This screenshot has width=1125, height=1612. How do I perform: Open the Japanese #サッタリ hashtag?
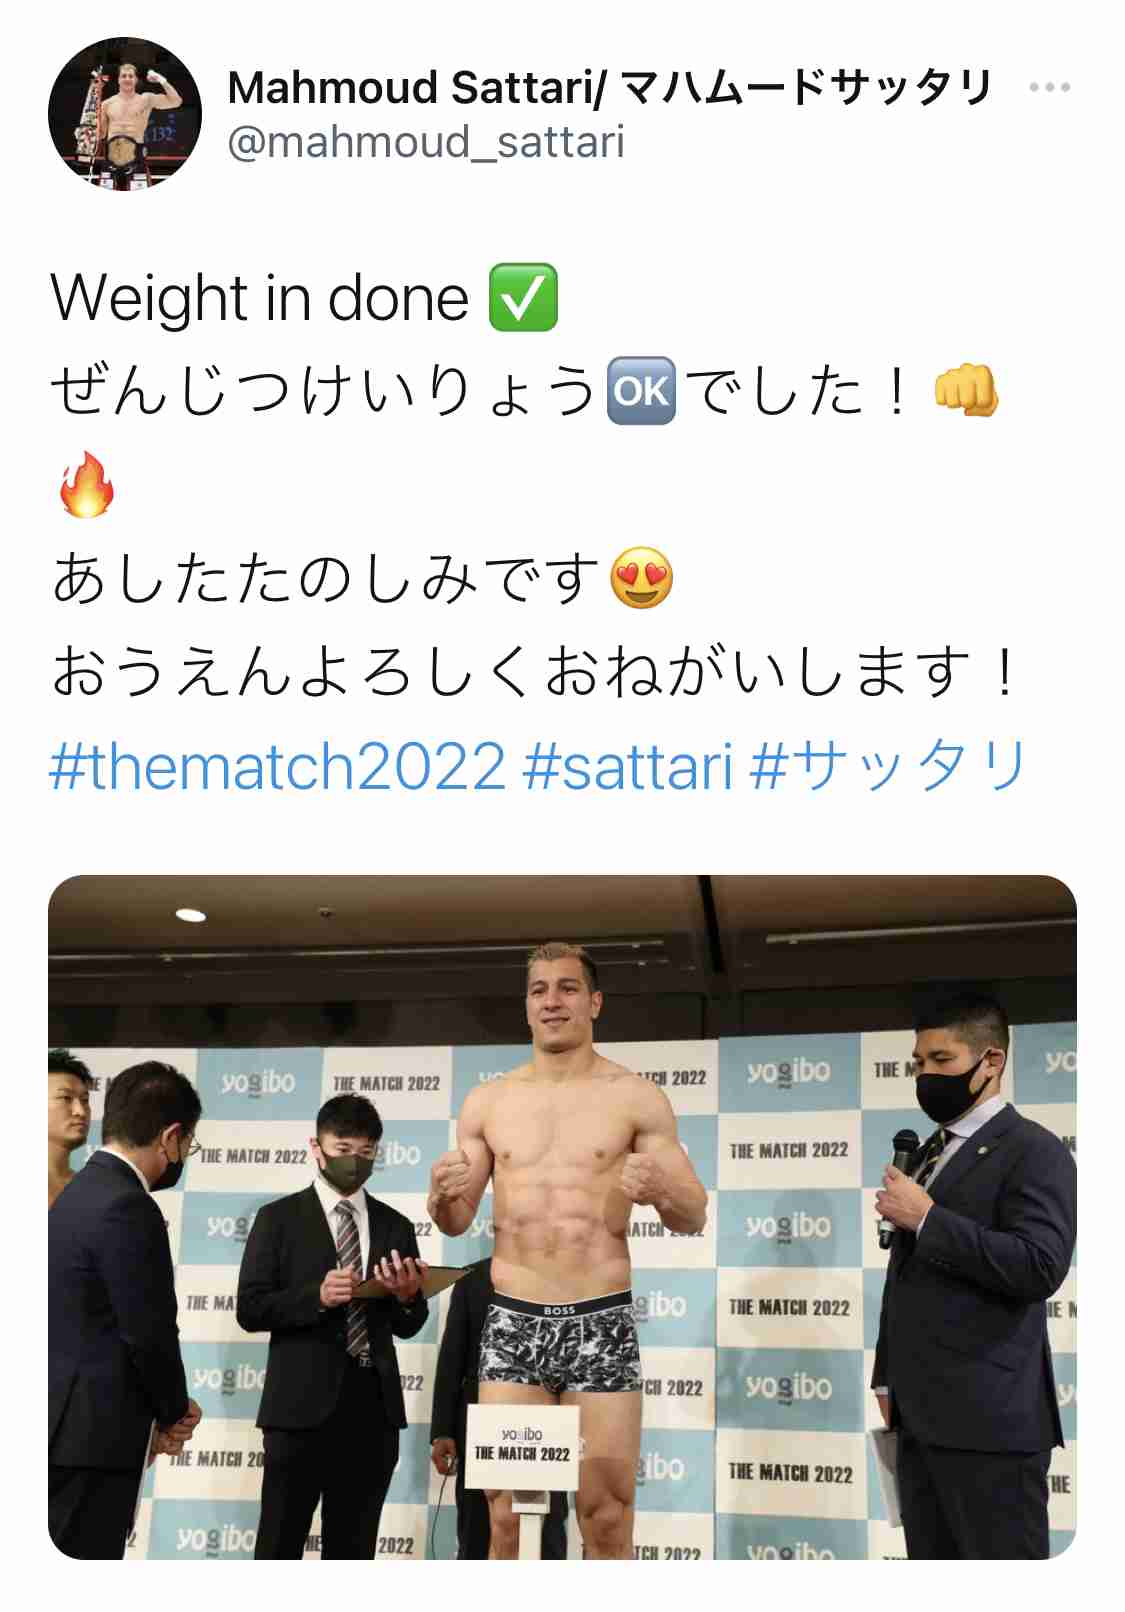pyautogui.click(x=888, y=766)
